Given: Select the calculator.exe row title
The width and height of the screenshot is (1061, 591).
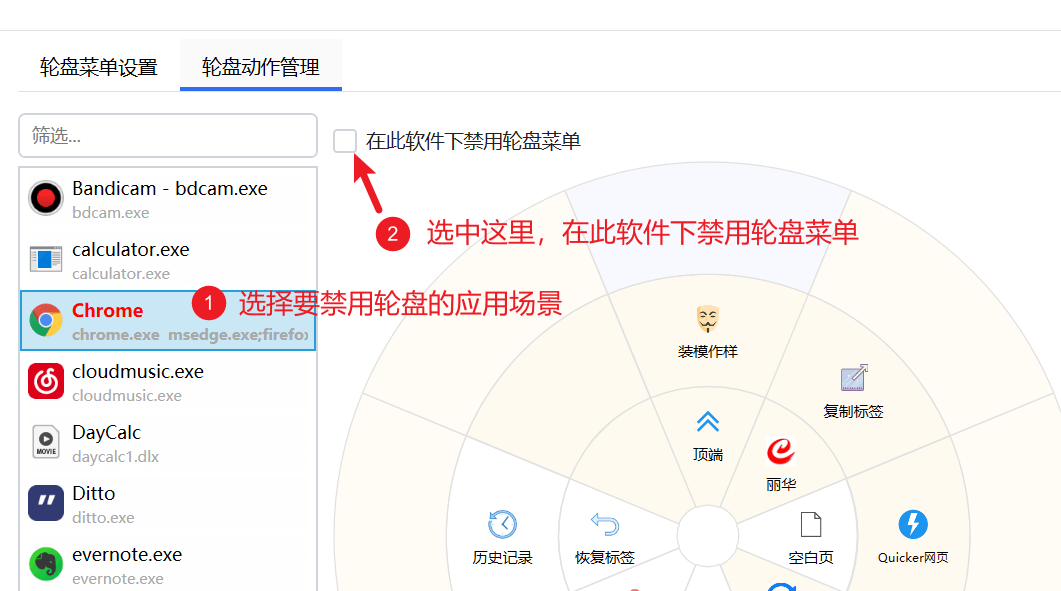Looking at the screenshot, I should click(131, 249).
